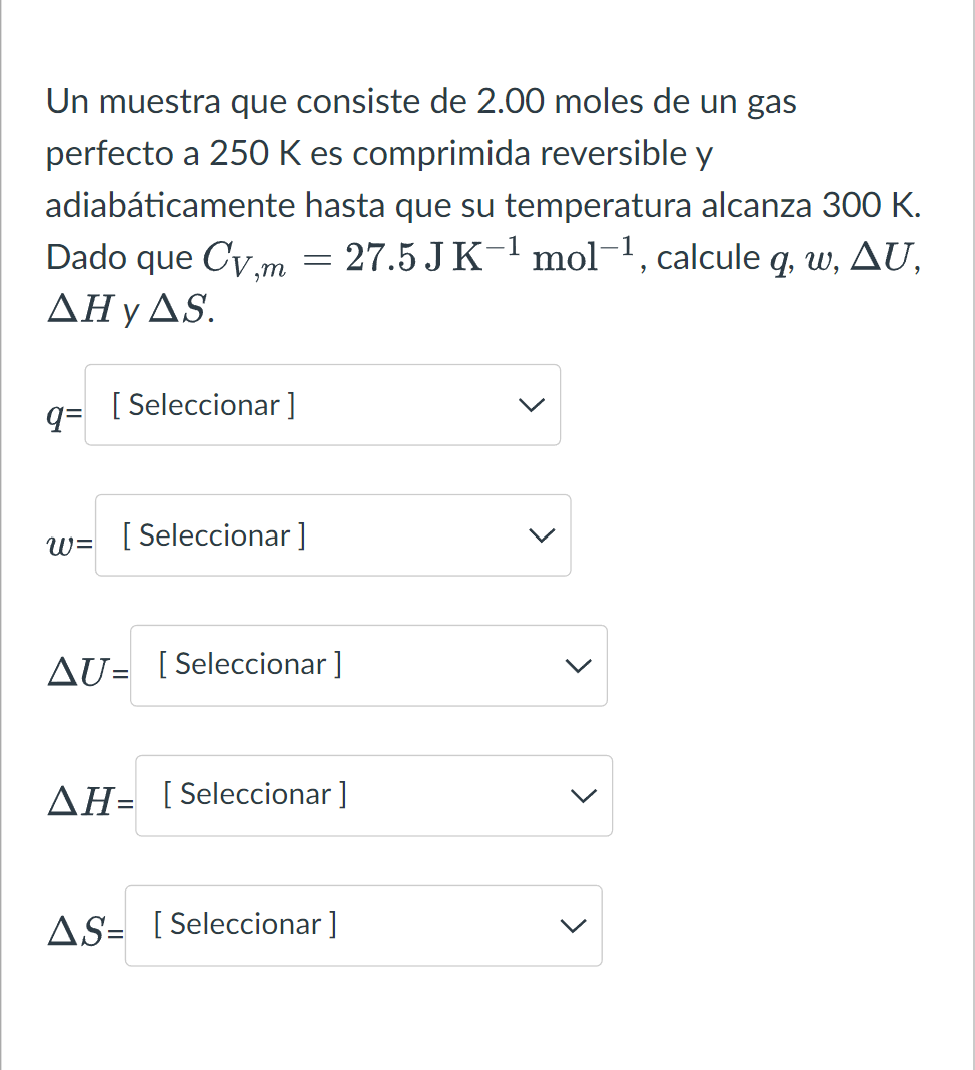Open the w= Seleccionar dropdown
The image size is (975, 1070).
[x=333, y=535]
